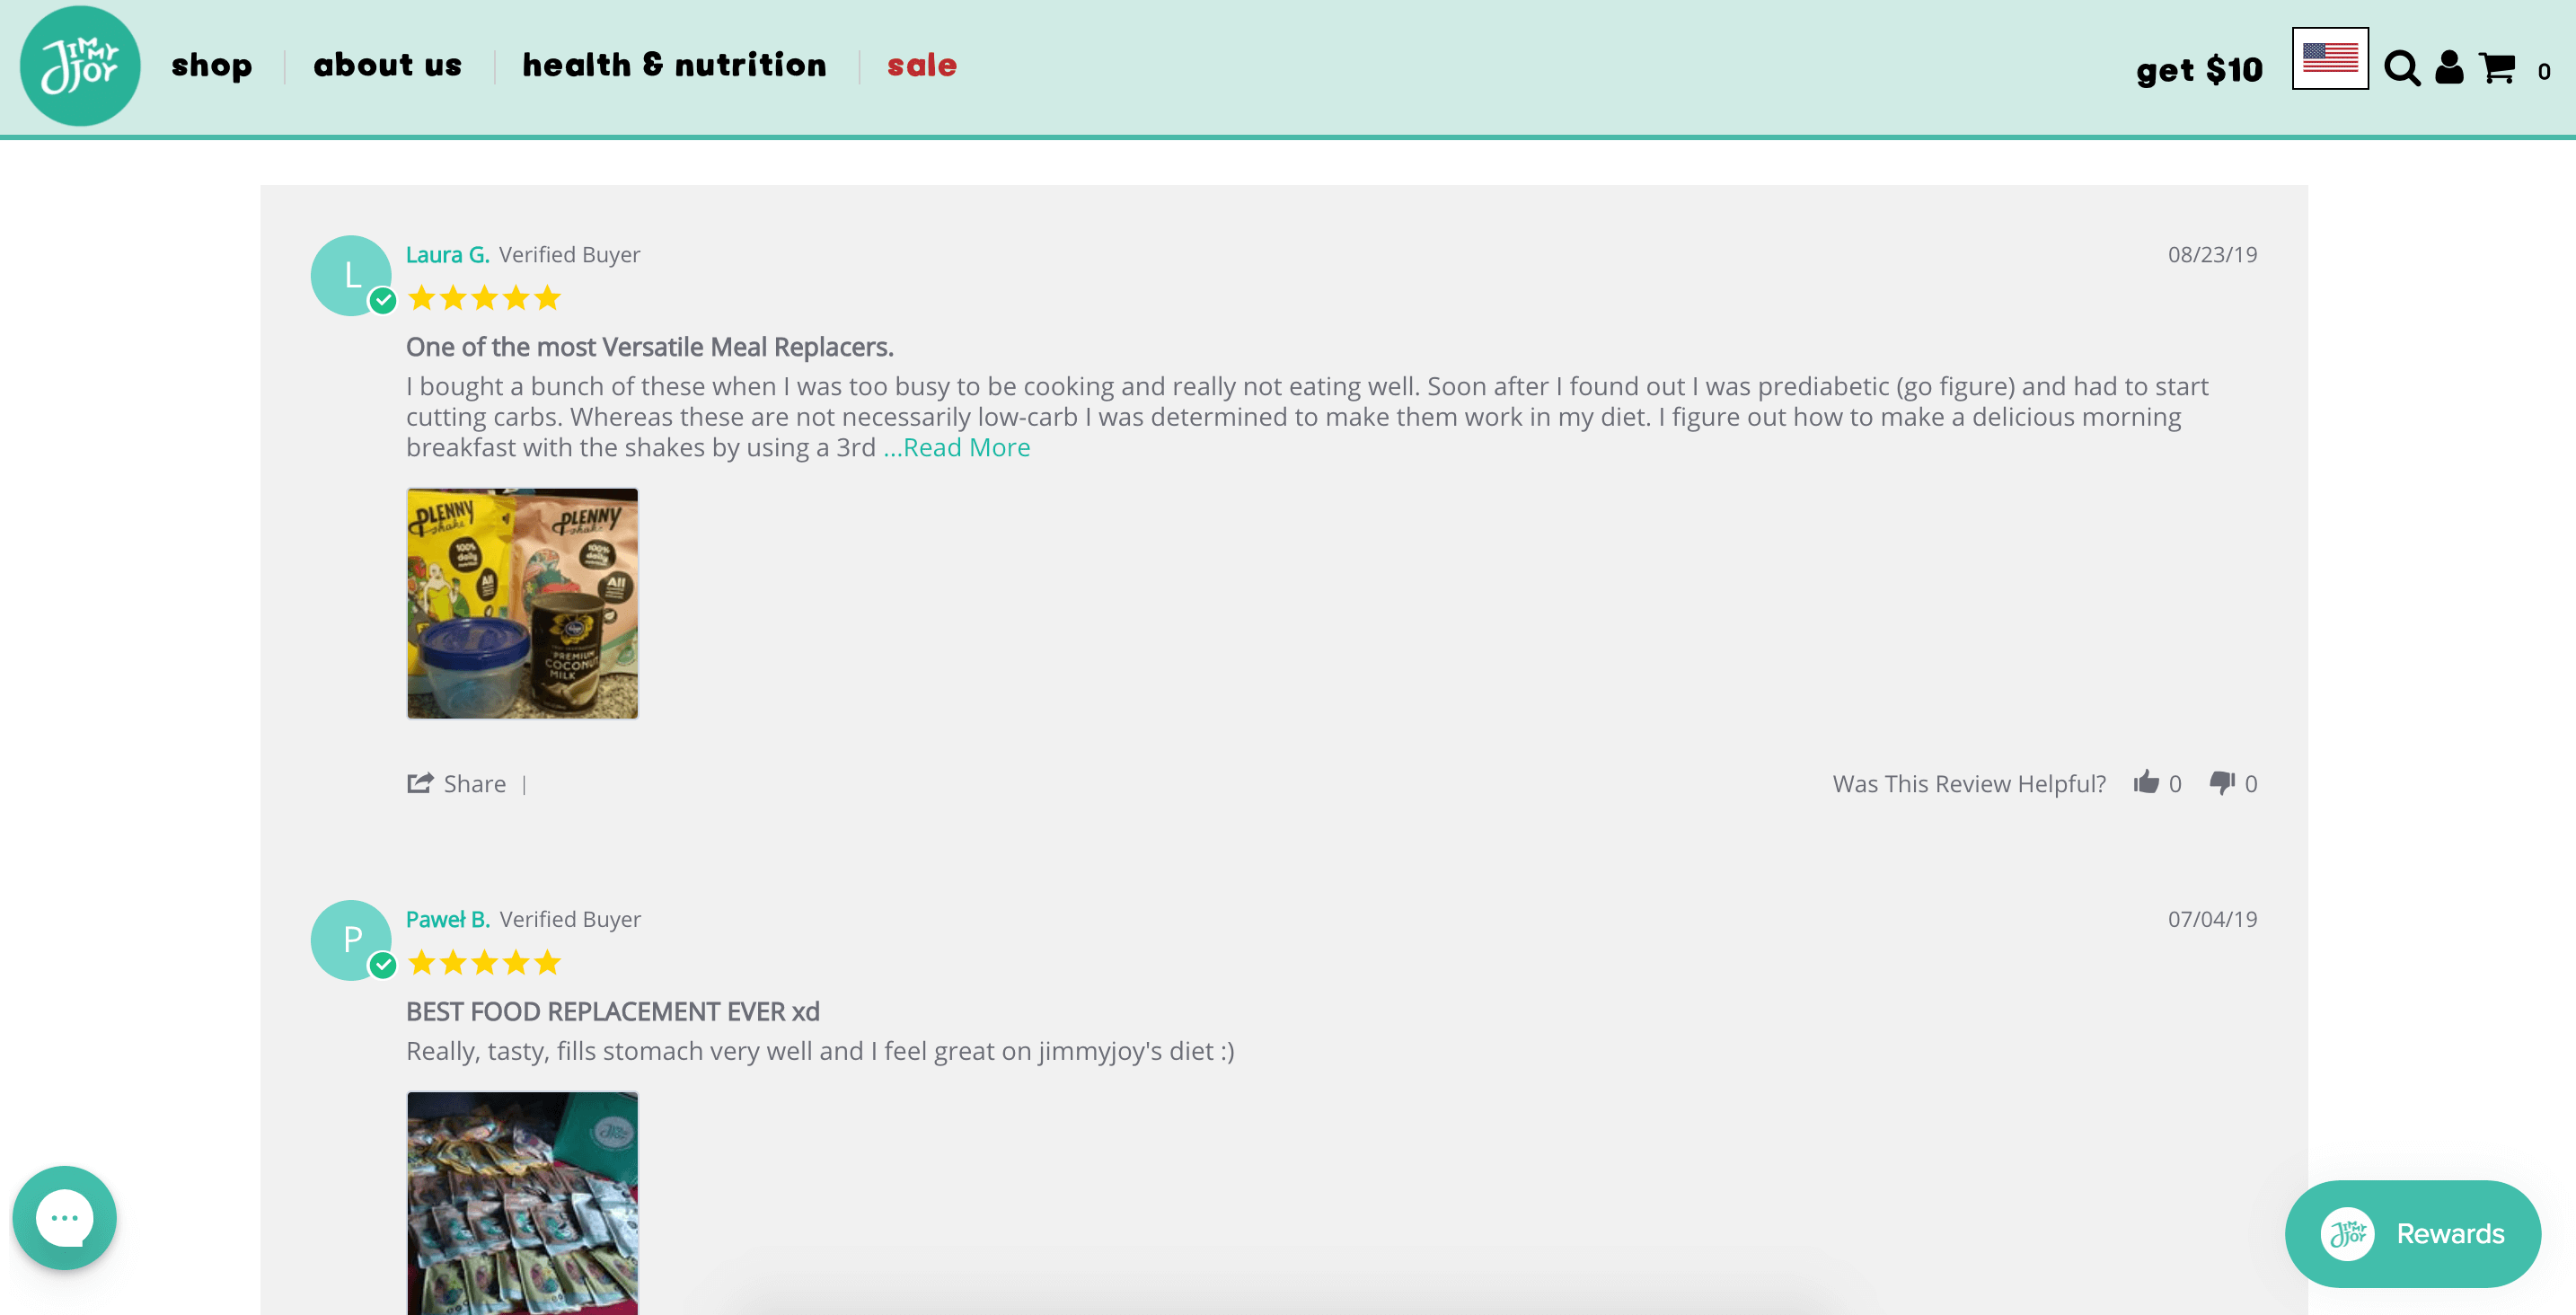
Task: Open the shop menu
Action: coord(211,65)
